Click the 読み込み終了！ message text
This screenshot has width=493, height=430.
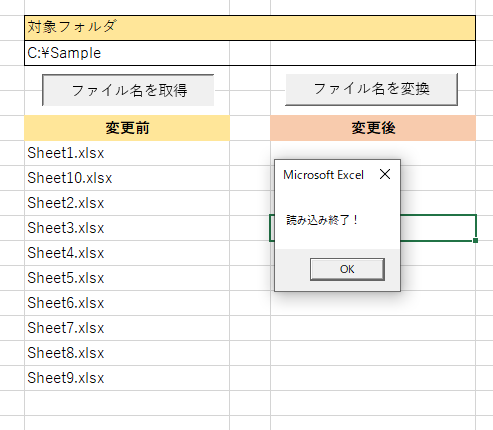(322, 220)
